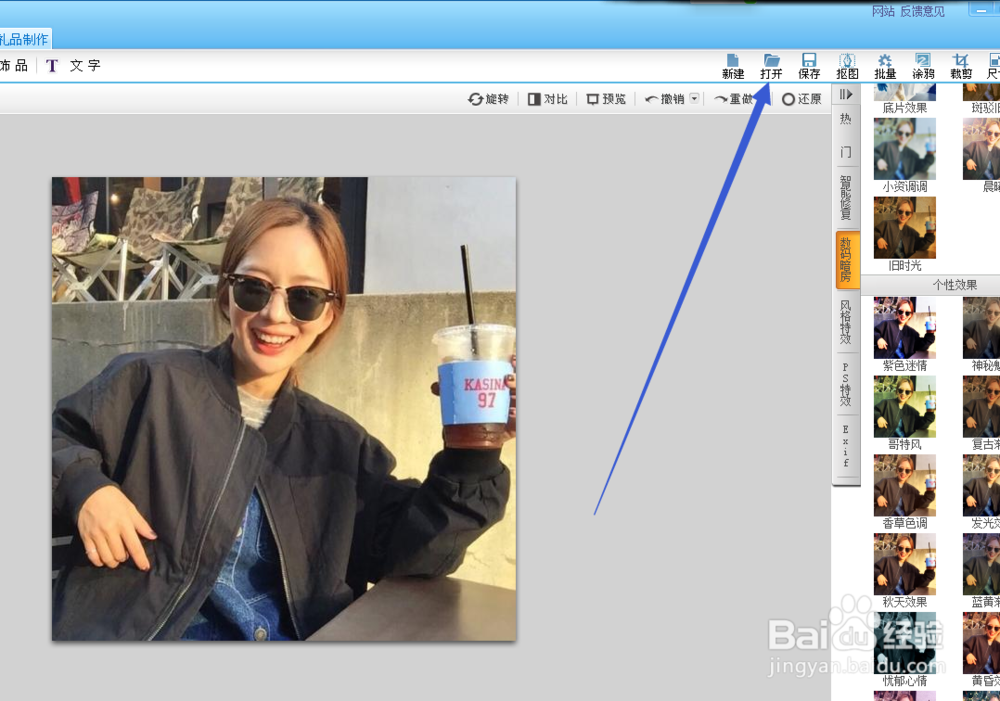Click the 重做 redo button
Screen dimensions: 1000x701
click(x=734, y=99)
